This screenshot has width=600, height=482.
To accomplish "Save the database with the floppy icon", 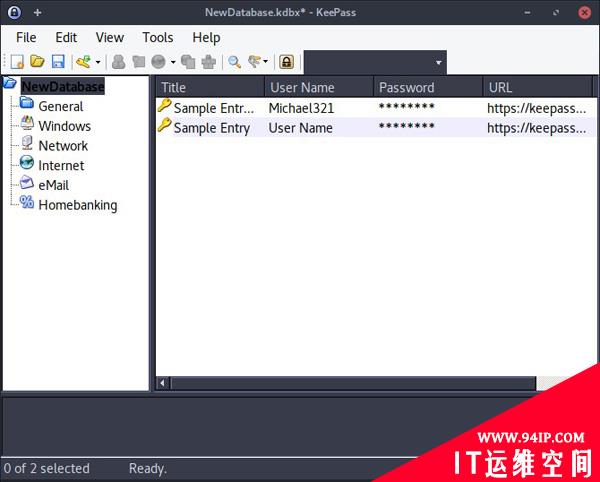I will 58,62.
